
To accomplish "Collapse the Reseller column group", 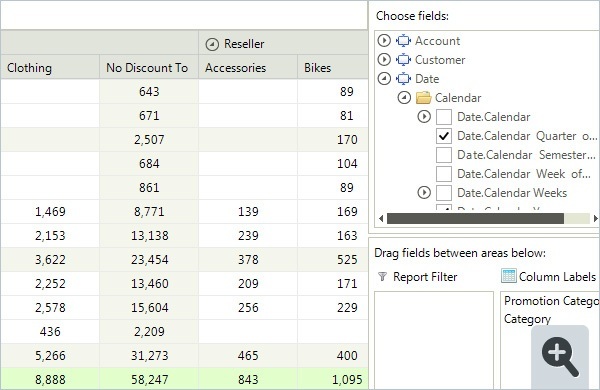I will 212,44.
